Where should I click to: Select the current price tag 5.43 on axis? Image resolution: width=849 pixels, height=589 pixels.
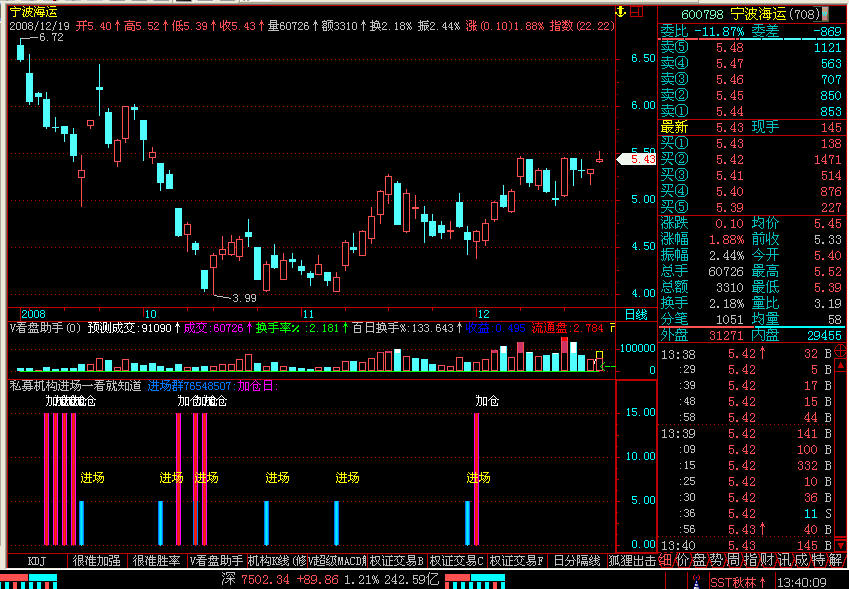tap(637, 159)
